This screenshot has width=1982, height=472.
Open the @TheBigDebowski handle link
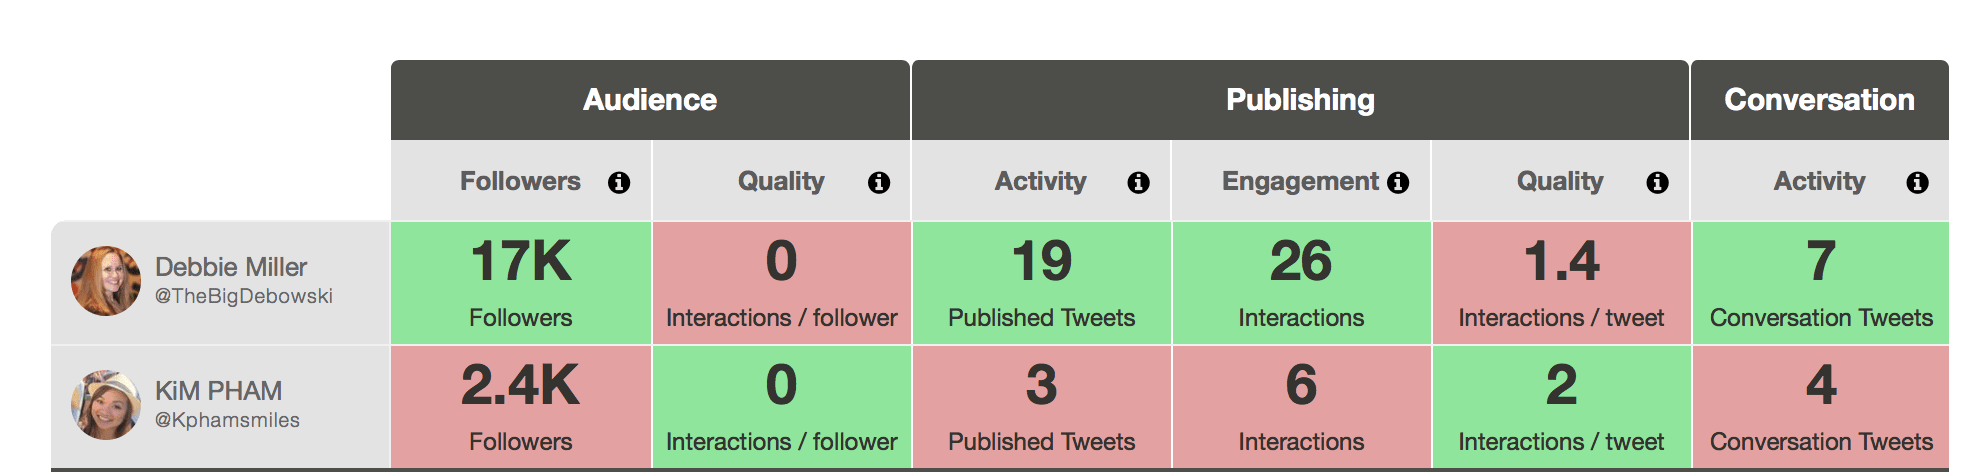tap(244, 297)
